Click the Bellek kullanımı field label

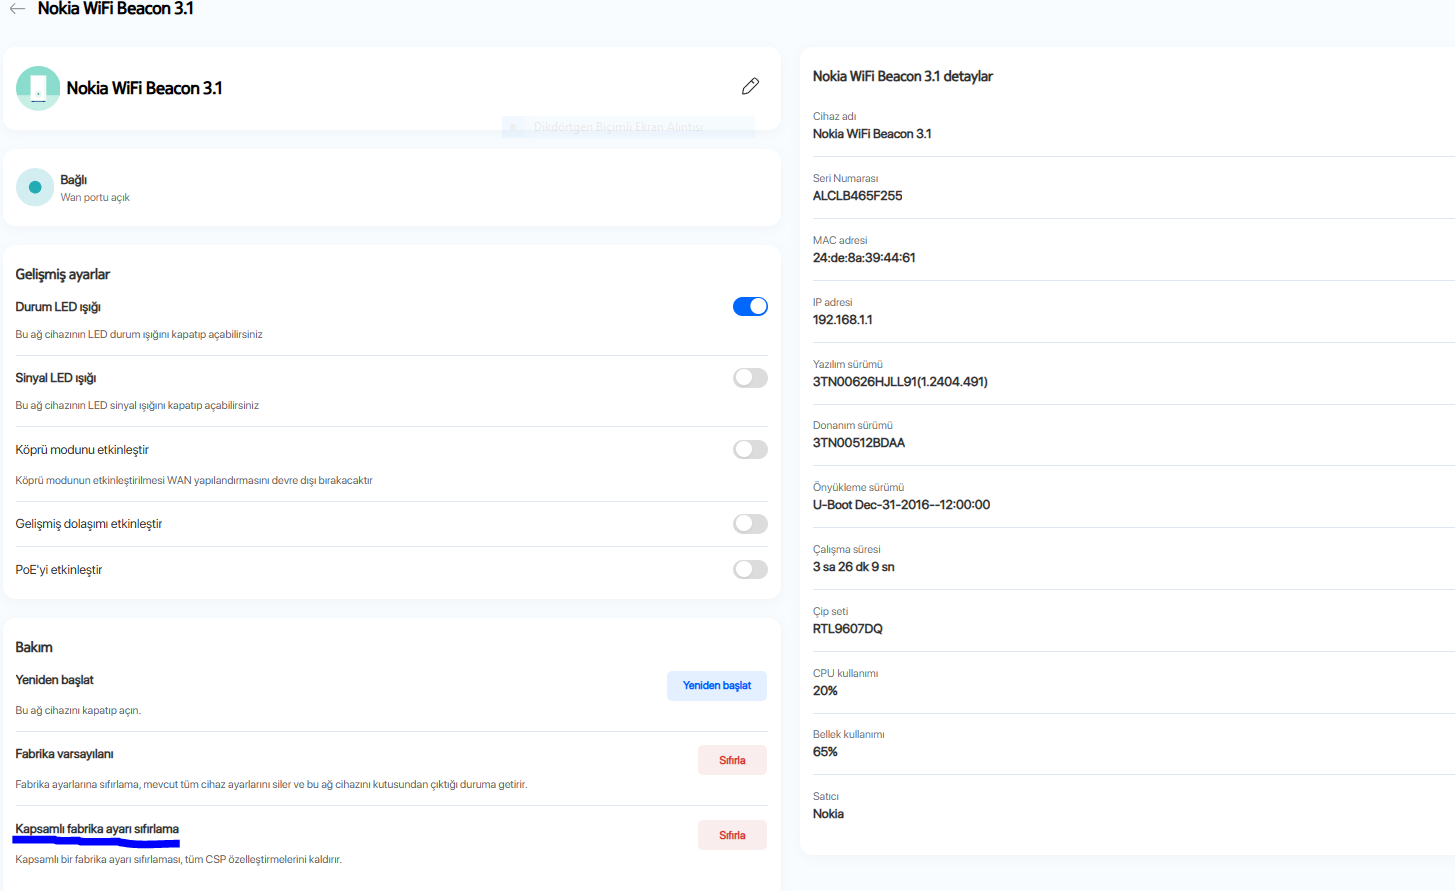pyautogui.click(x=848, y=735)
